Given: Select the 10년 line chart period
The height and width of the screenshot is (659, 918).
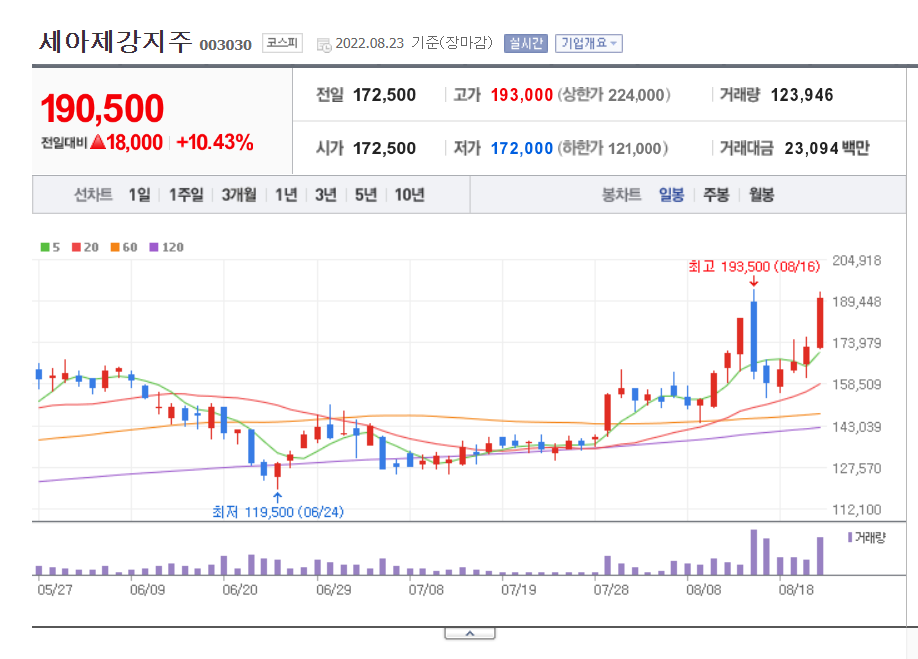Looking at the screenshot, I should [x=409, y=194].
